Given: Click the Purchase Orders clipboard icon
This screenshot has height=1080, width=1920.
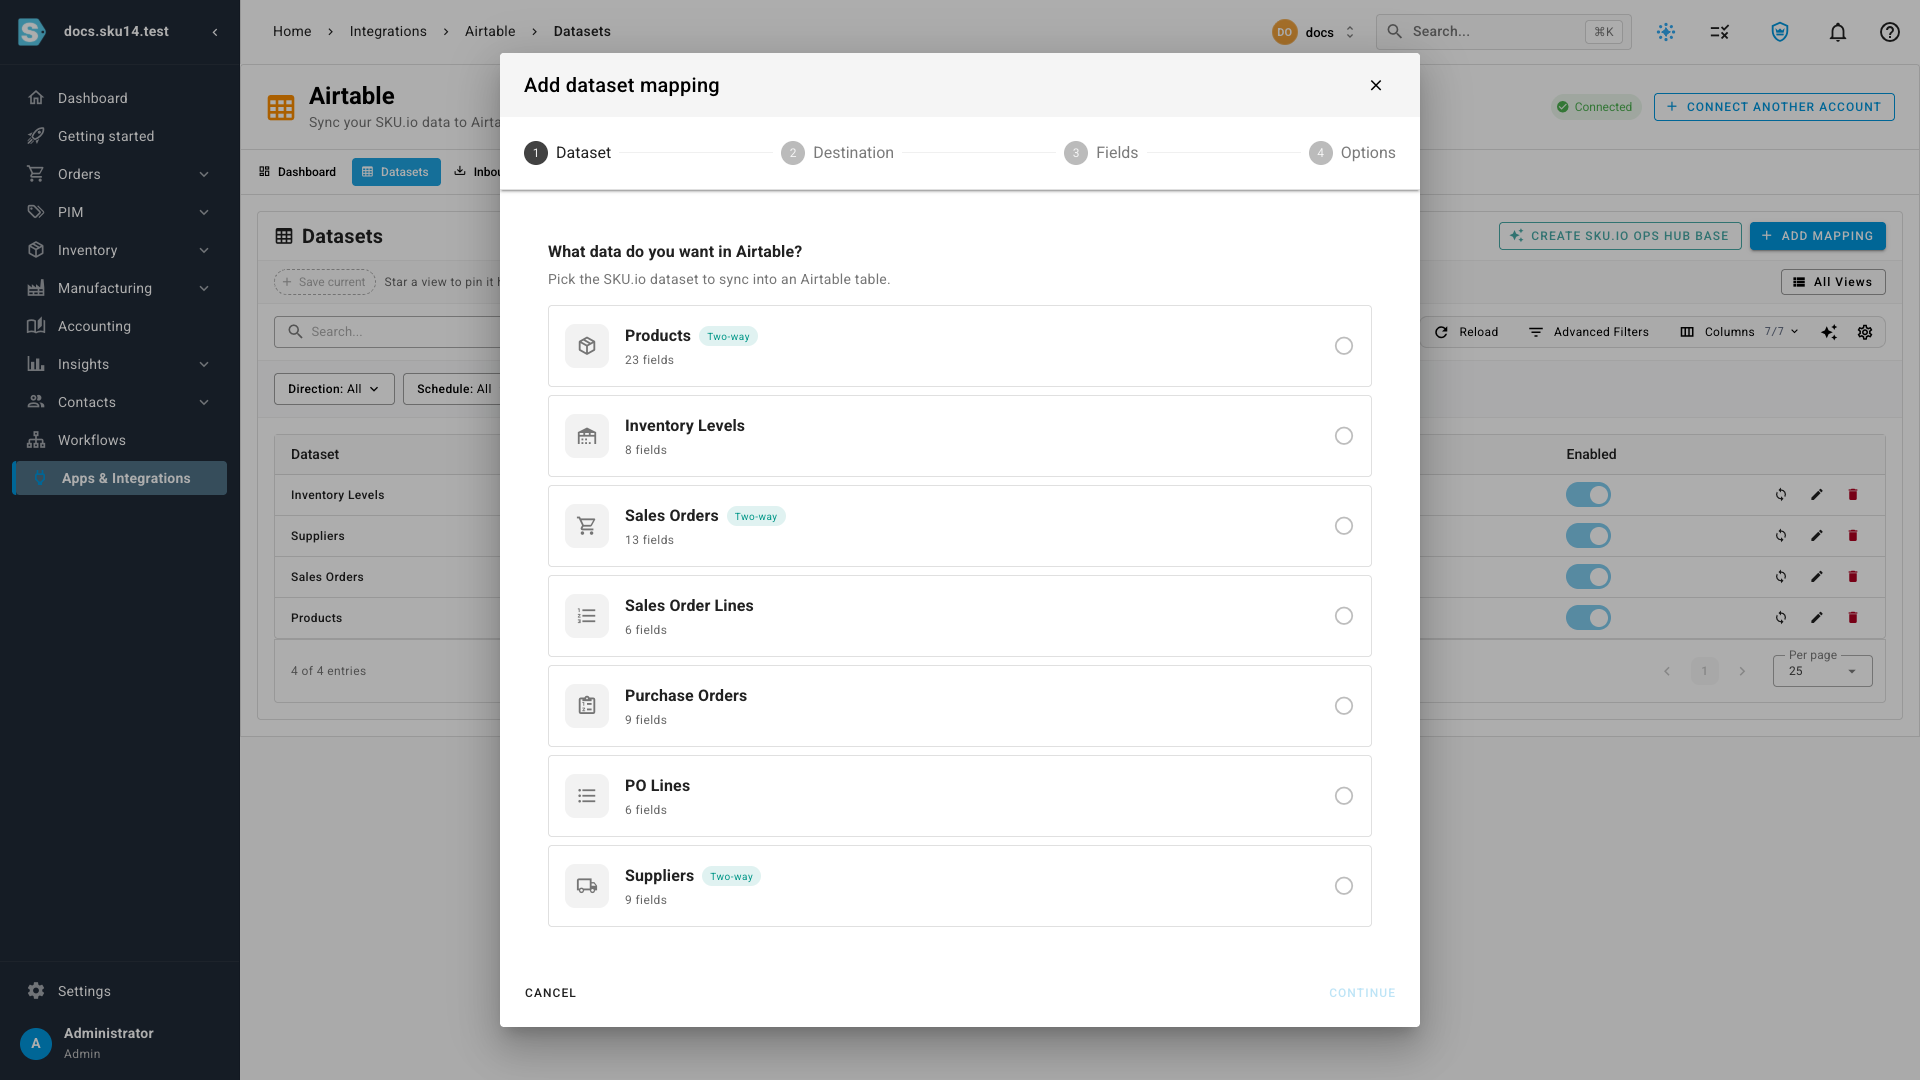Looking at the screenshot, I should (x=587, y=706).
